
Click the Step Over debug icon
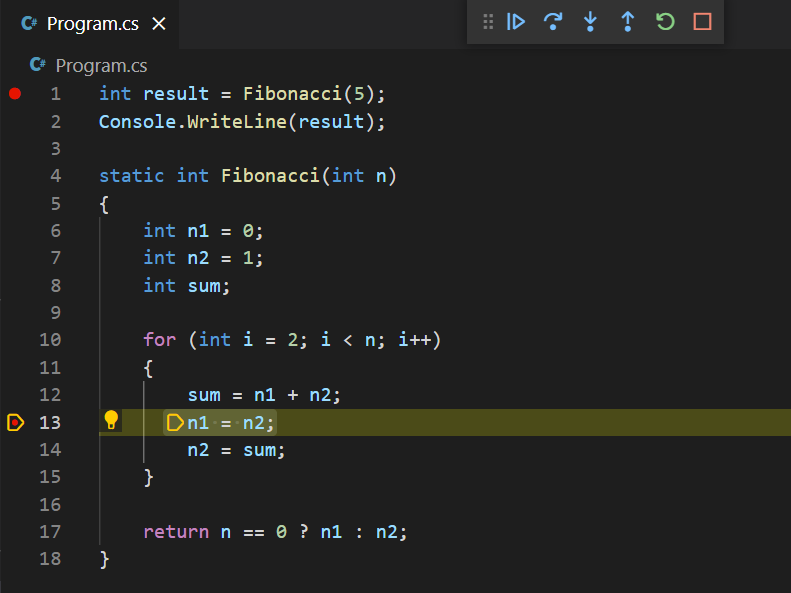tap(553, 21)
